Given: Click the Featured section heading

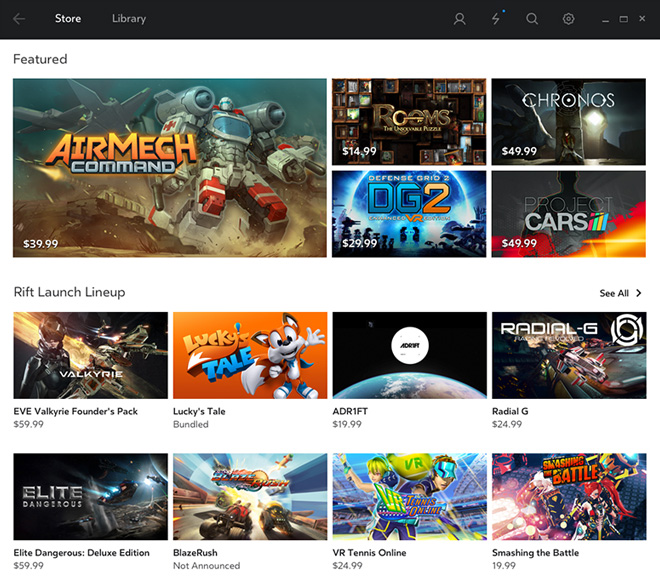Looking at the screenshot, I should (x=40, y=59).
